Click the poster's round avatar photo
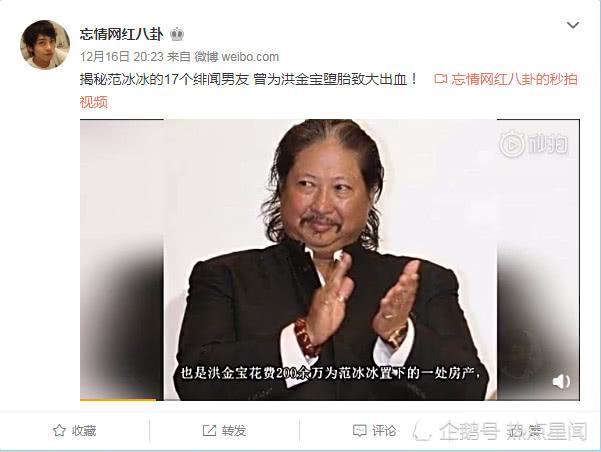 click(x=45, y=44)
